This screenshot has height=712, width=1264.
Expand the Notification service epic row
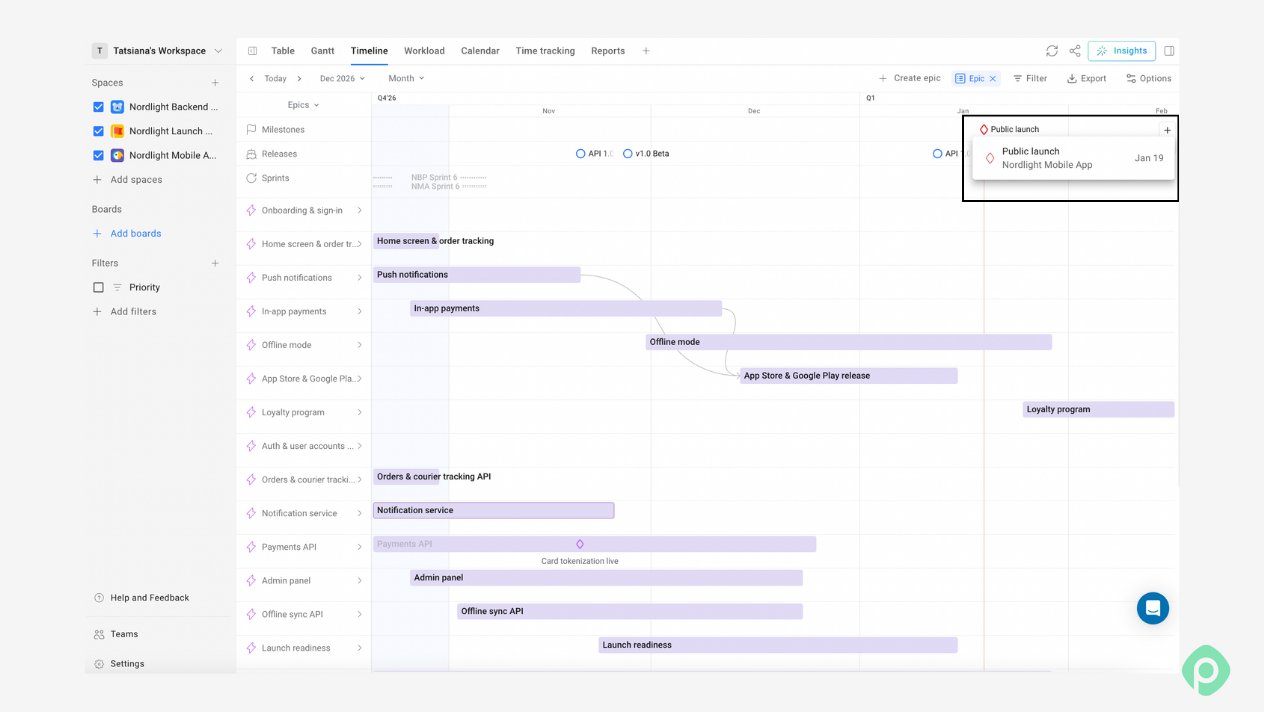[x=360, y=514]
